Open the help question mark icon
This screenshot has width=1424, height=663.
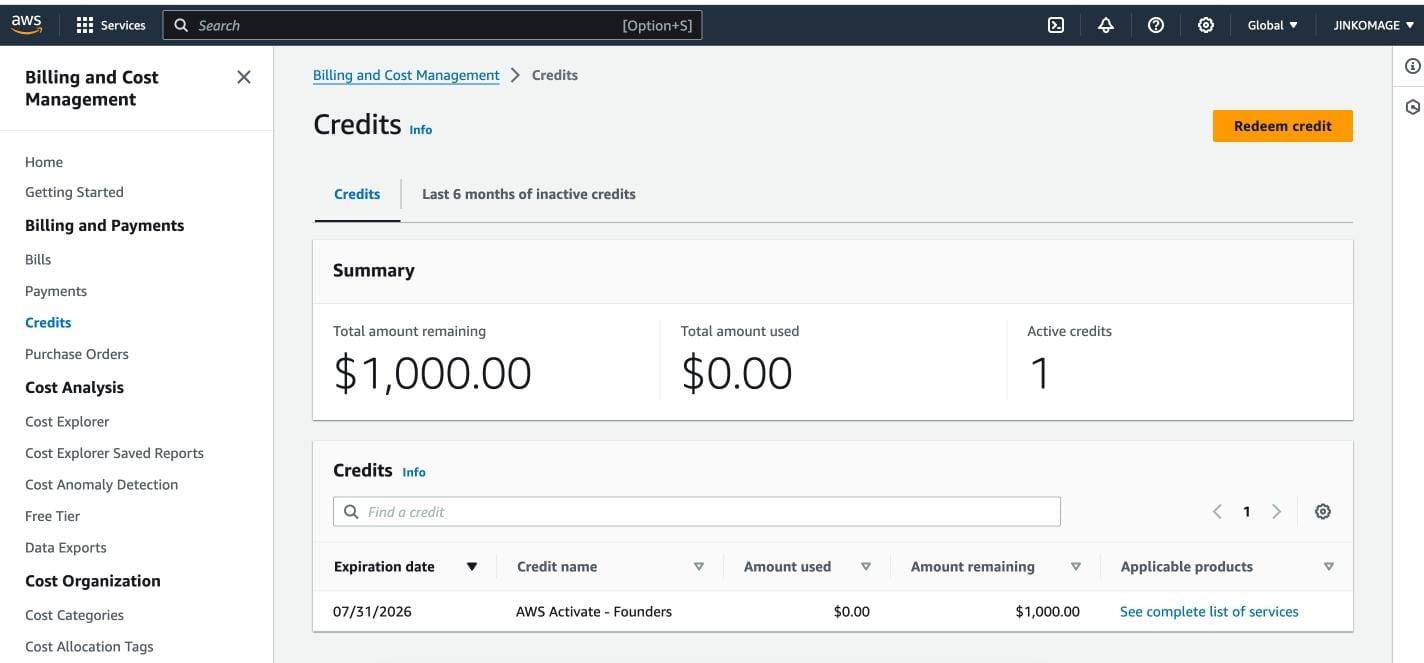[1156, 25]
